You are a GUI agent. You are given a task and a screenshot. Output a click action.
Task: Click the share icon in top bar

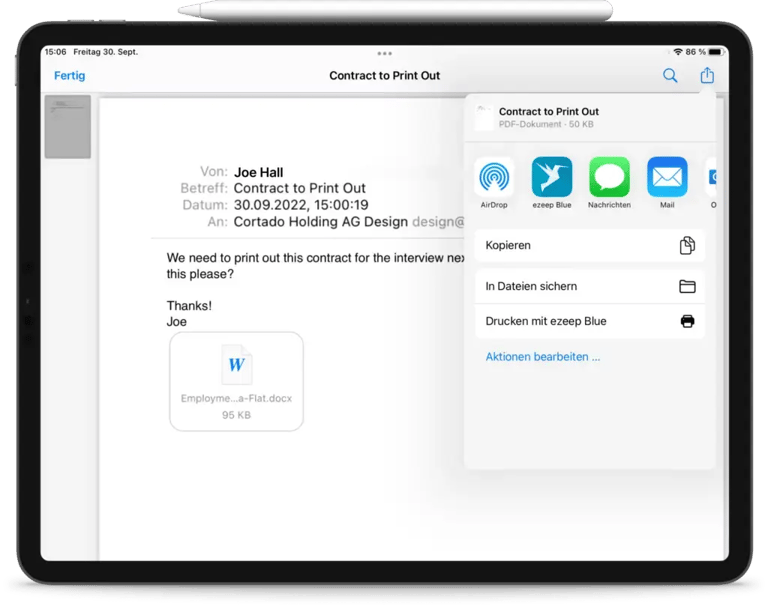pos(707,75)
